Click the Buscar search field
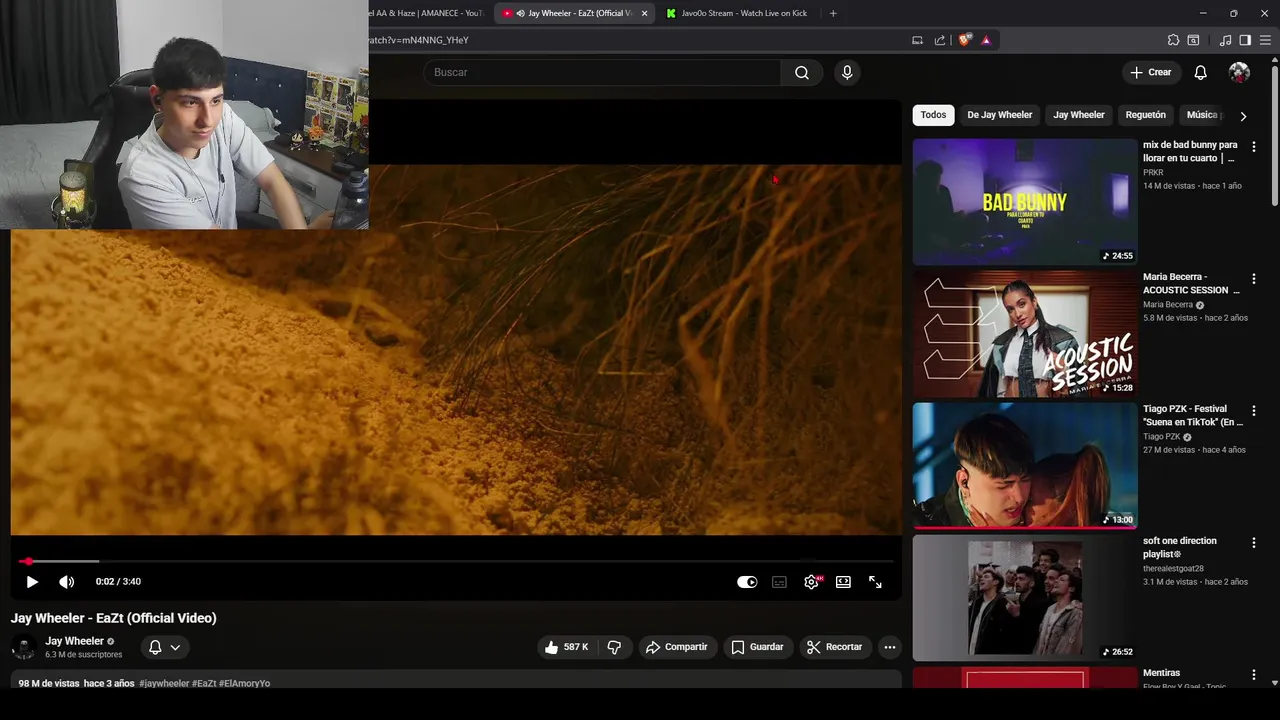The image size is (1280, 720). coord(601,72)
